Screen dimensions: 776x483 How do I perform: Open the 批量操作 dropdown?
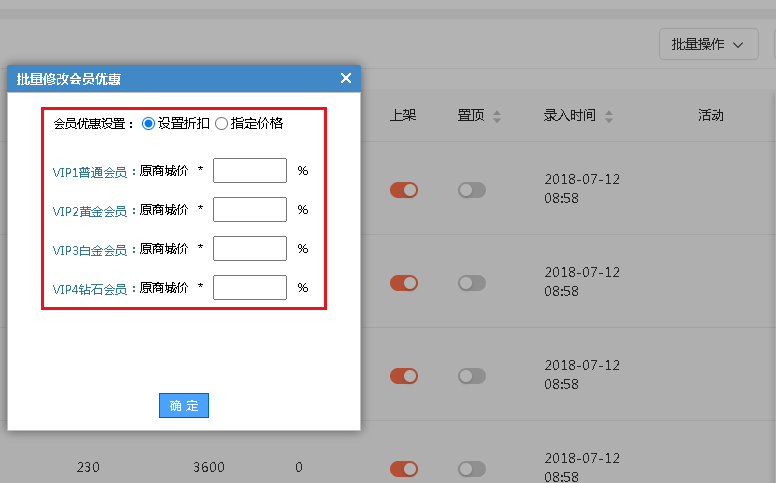click(x=708, y=44)
